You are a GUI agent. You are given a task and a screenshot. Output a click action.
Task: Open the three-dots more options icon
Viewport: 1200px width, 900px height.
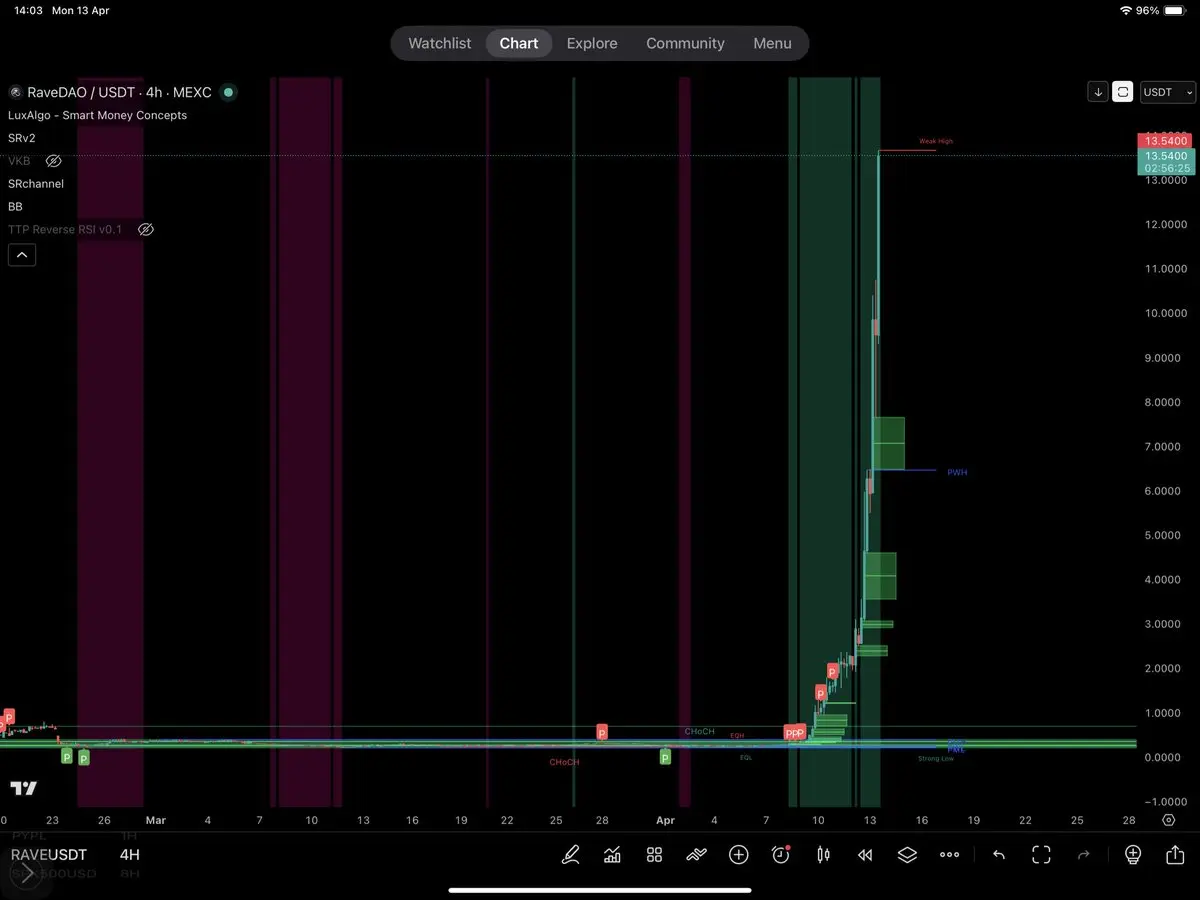pos(949,855)
